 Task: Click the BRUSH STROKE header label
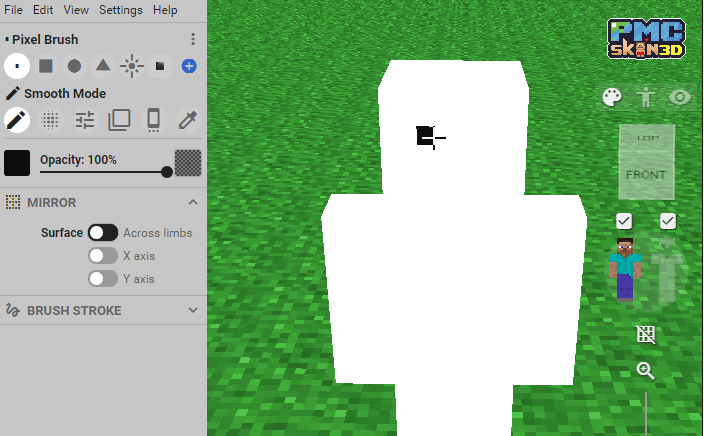pos(74,311)
